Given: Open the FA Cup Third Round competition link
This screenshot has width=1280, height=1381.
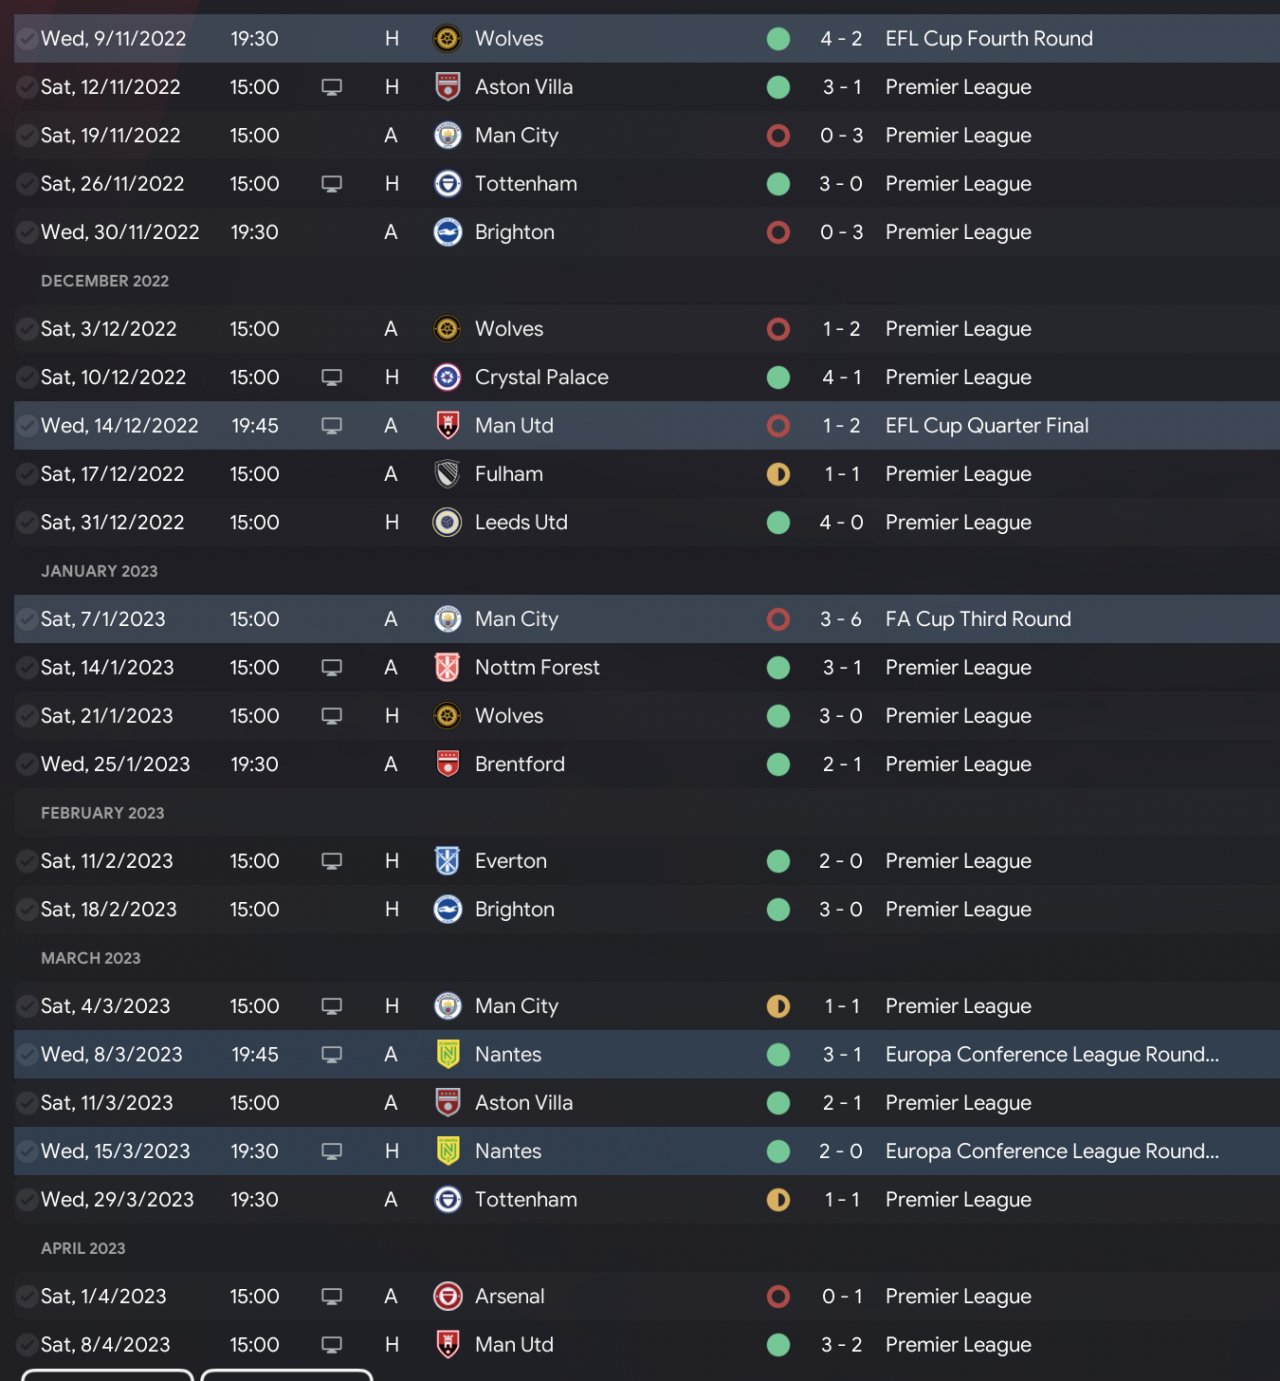Looking at the screenshot, I should (x=977, y=619).
